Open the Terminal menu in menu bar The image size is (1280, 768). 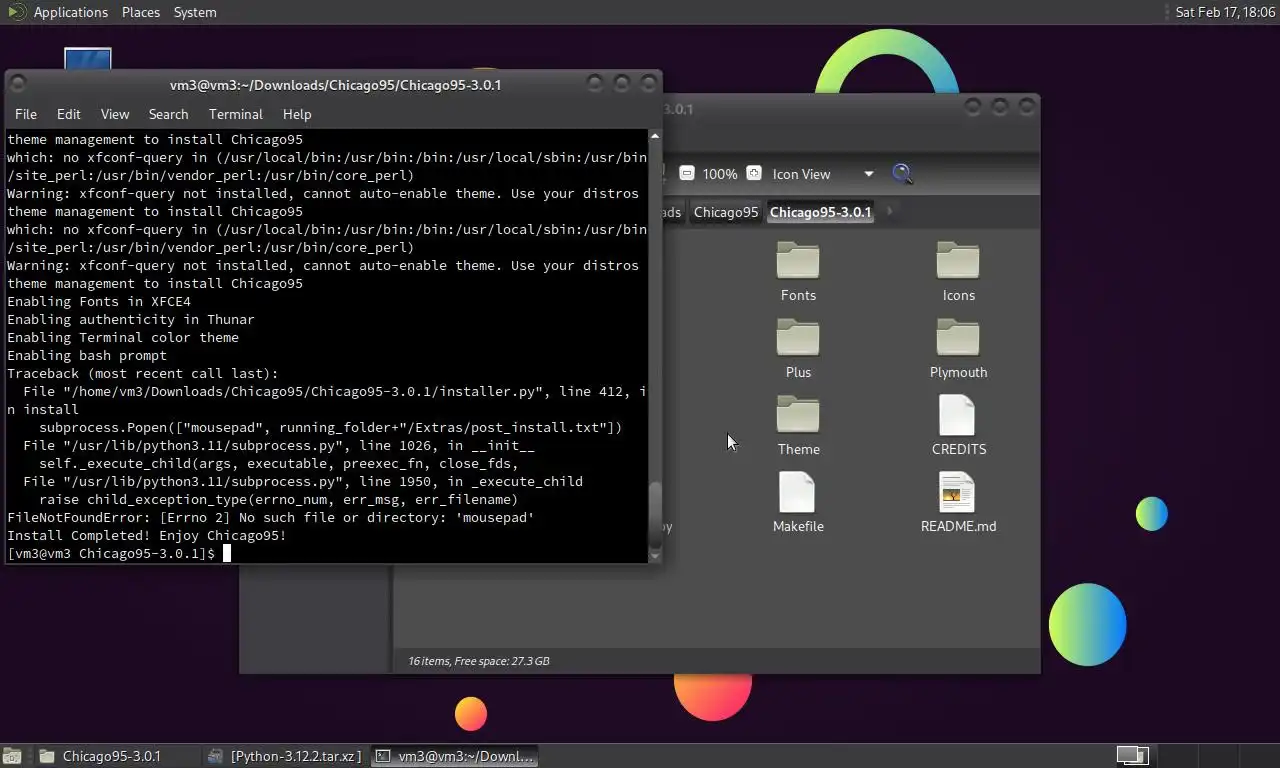click(236, 114)
